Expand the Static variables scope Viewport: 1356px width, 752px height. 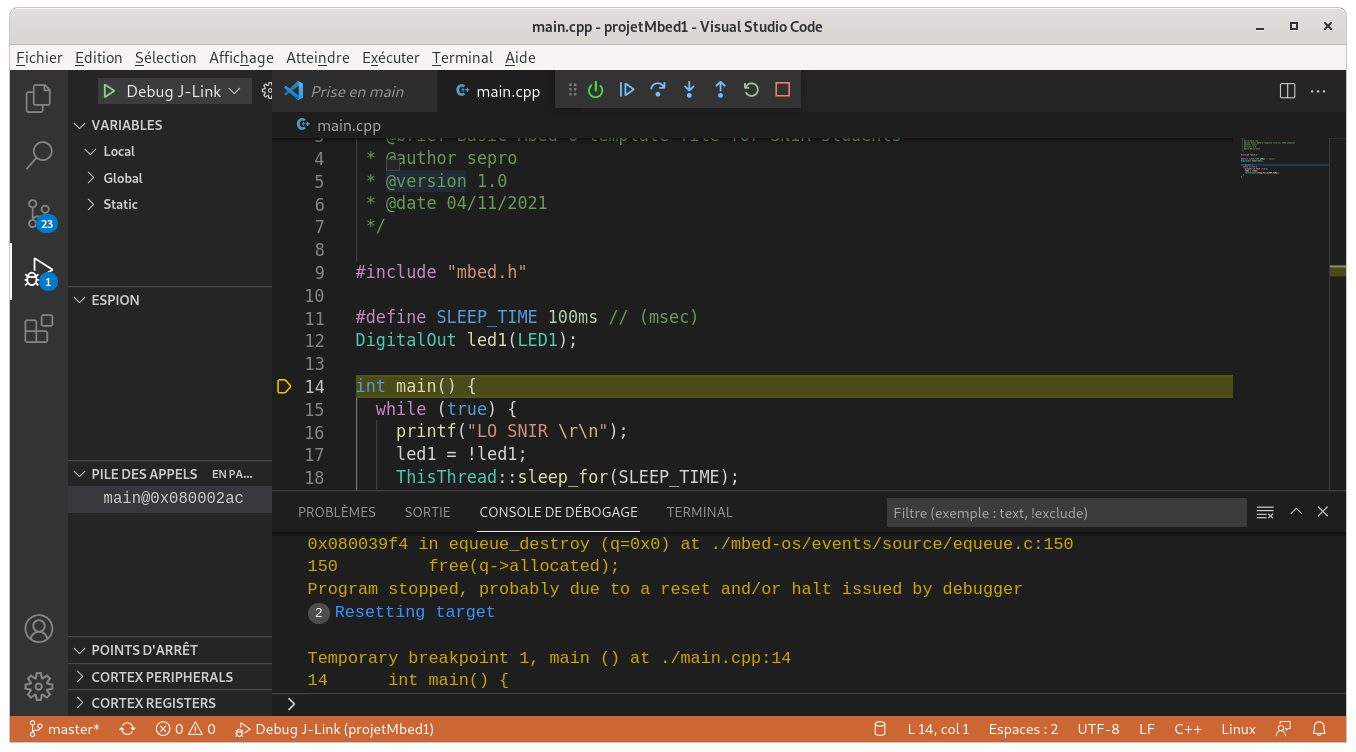tap(170, 204)
